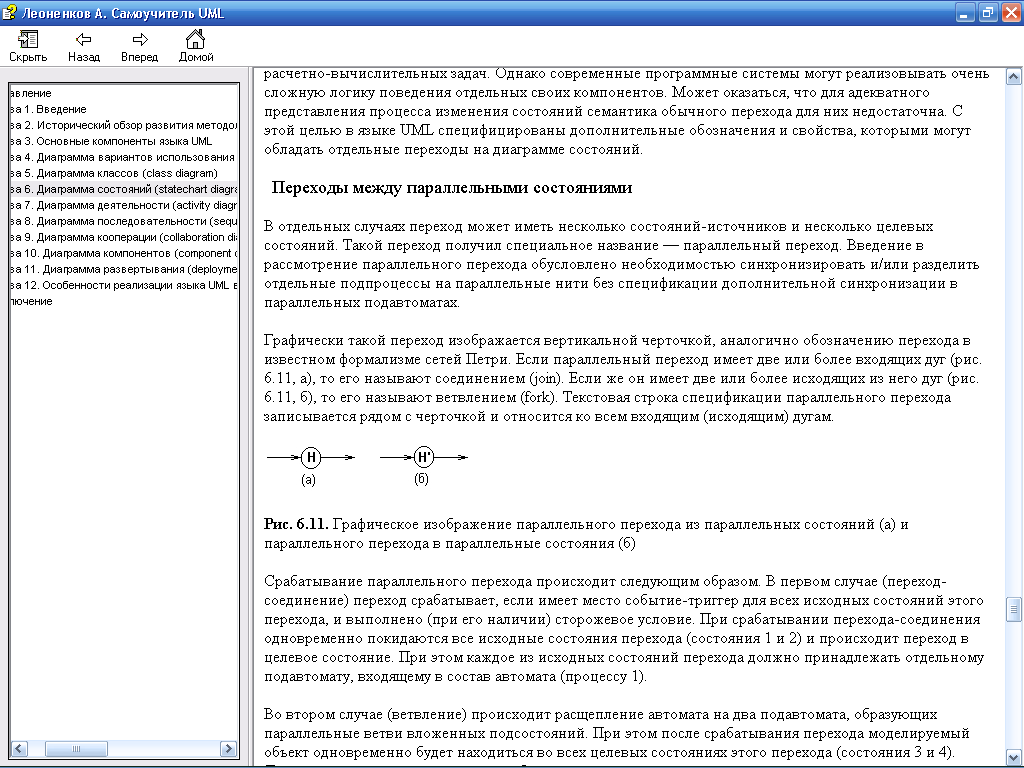Image resolution: width=1024 pixels, height=768 pixels.
Task: Open chapter 8. Диаграмма последовательности
Action: [124, 221]
